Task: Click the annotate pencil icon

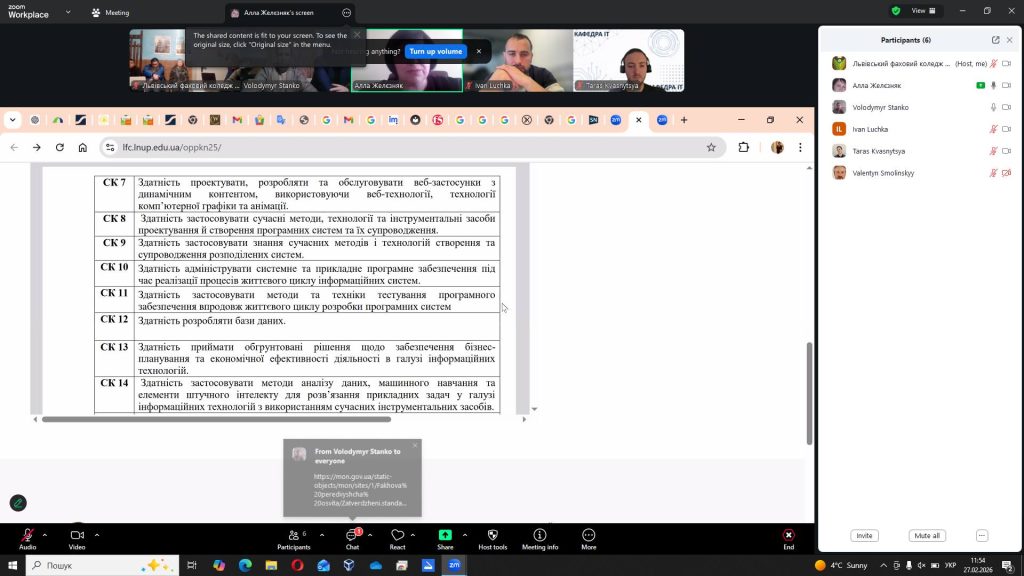Action: click(x=18, y=503)
